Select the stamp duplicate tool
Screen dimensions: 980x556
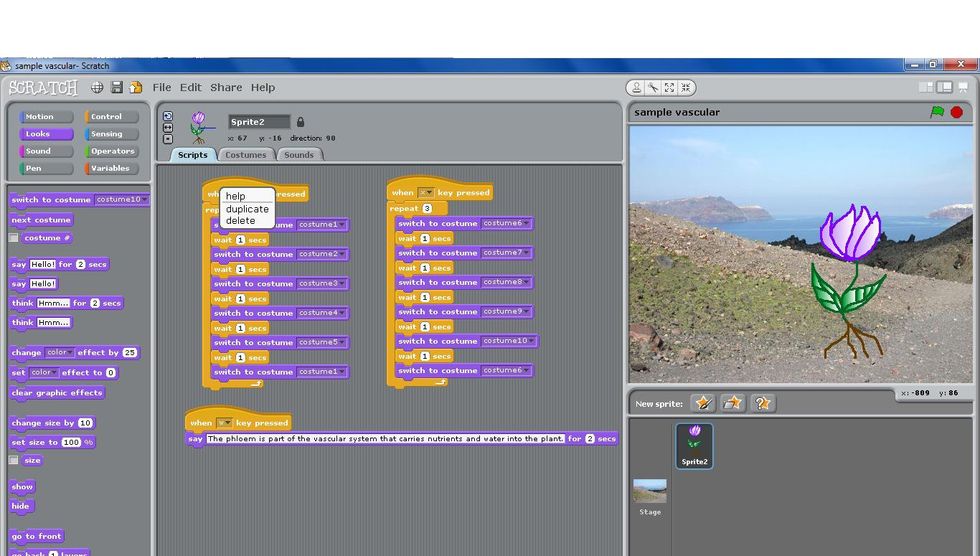pos(636,88)
